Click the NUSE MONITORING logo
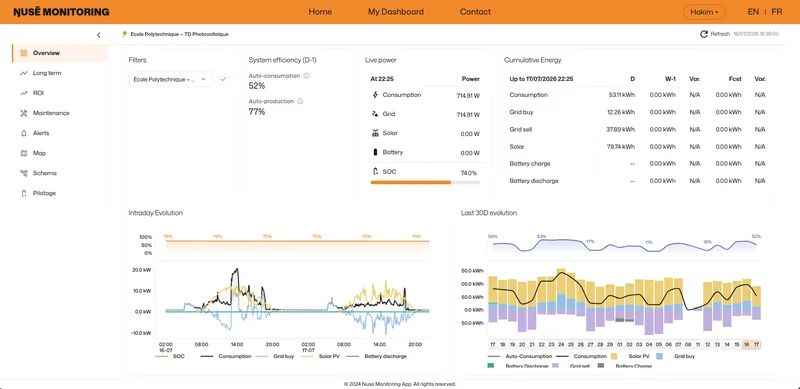Image resolution: width=800 pixels, height=389 pixels. (61, 12)
